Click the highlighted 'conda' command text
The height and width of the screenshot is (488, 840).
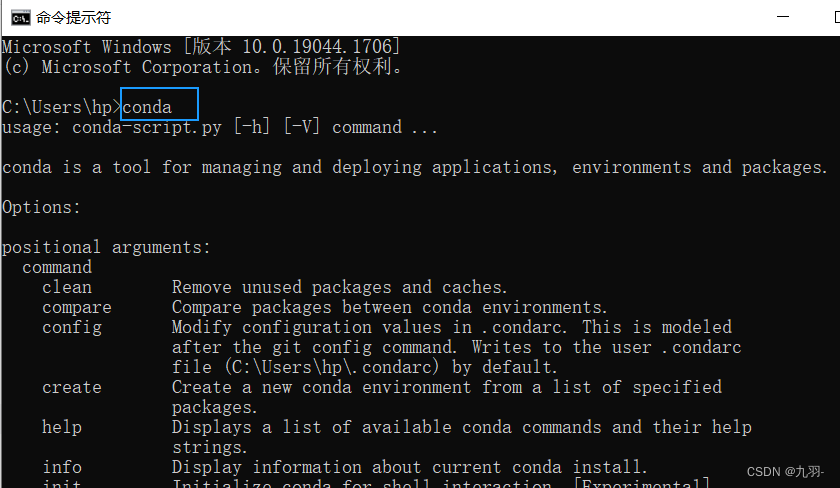[147, 107]
